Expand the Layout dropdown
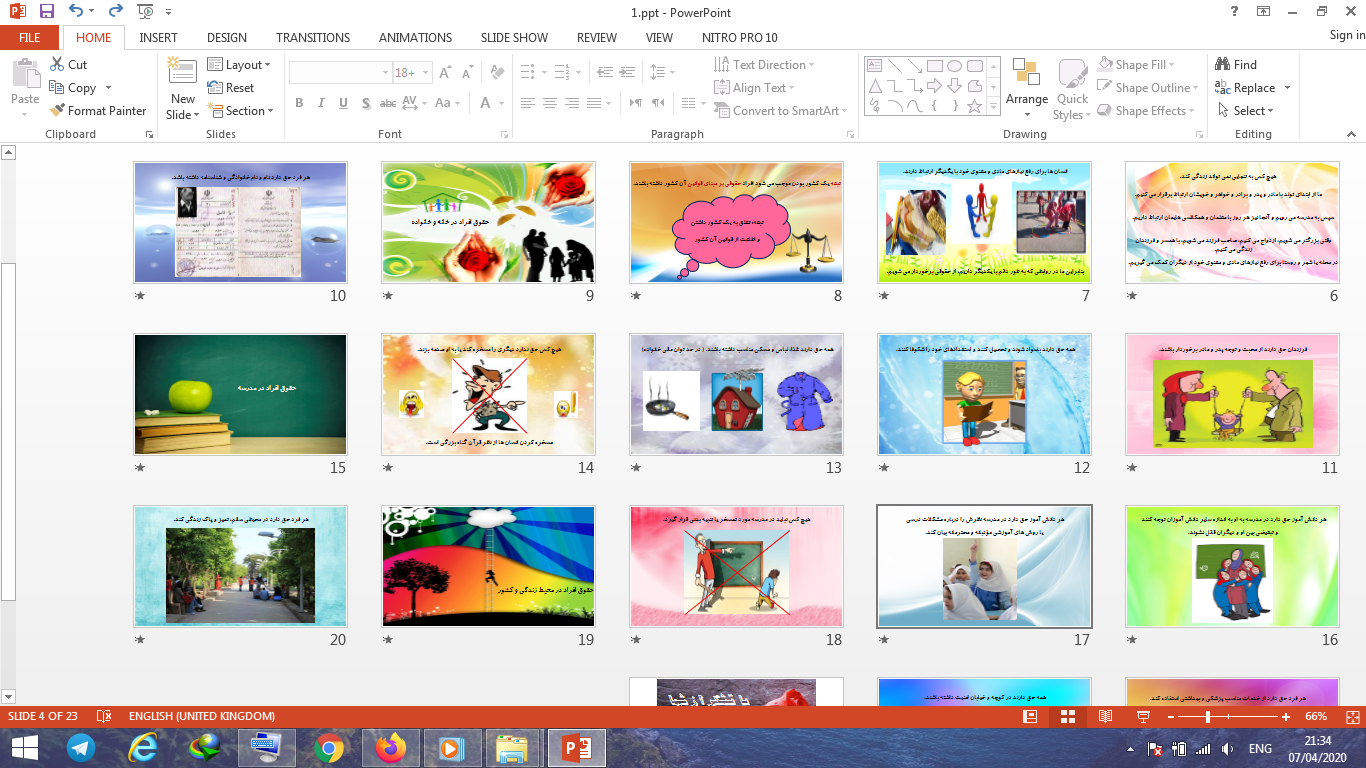 239,64
